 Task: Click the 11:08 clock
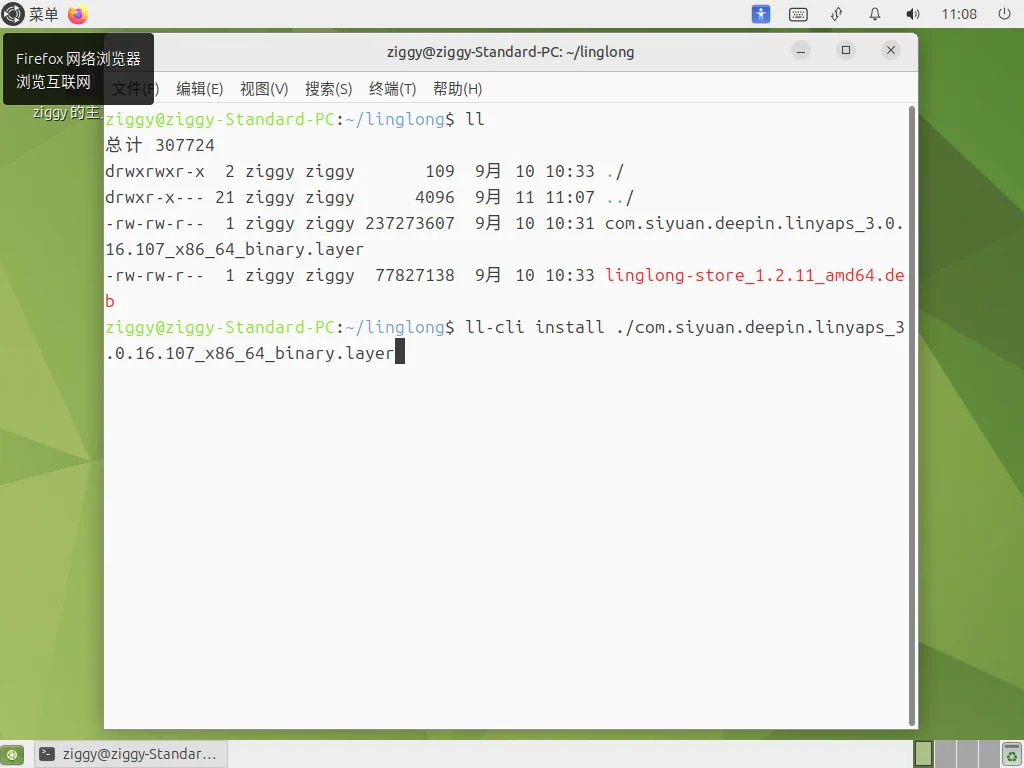pos(959,14)
